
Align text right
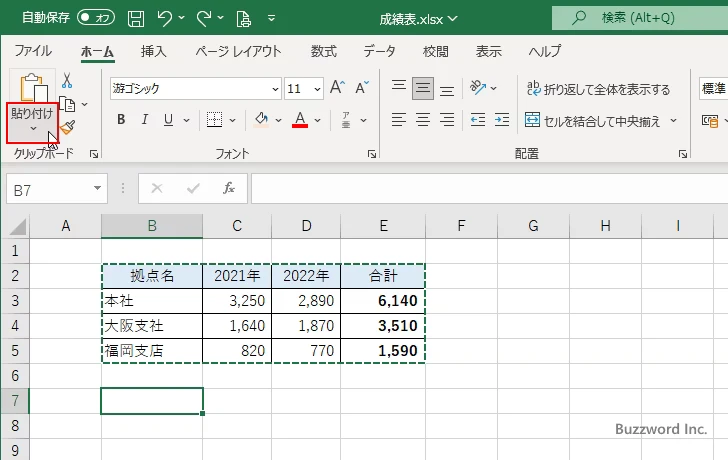(x=447, y=120)
